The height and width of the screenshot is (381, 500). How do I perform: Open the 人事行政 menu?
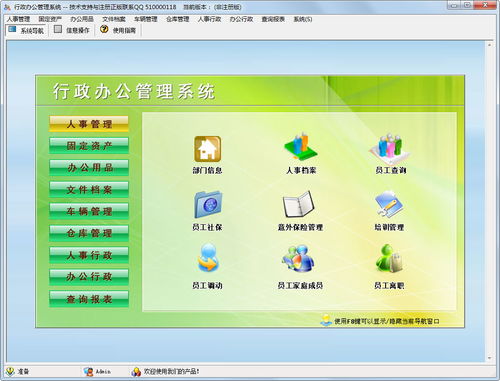(x=209, y=19)
